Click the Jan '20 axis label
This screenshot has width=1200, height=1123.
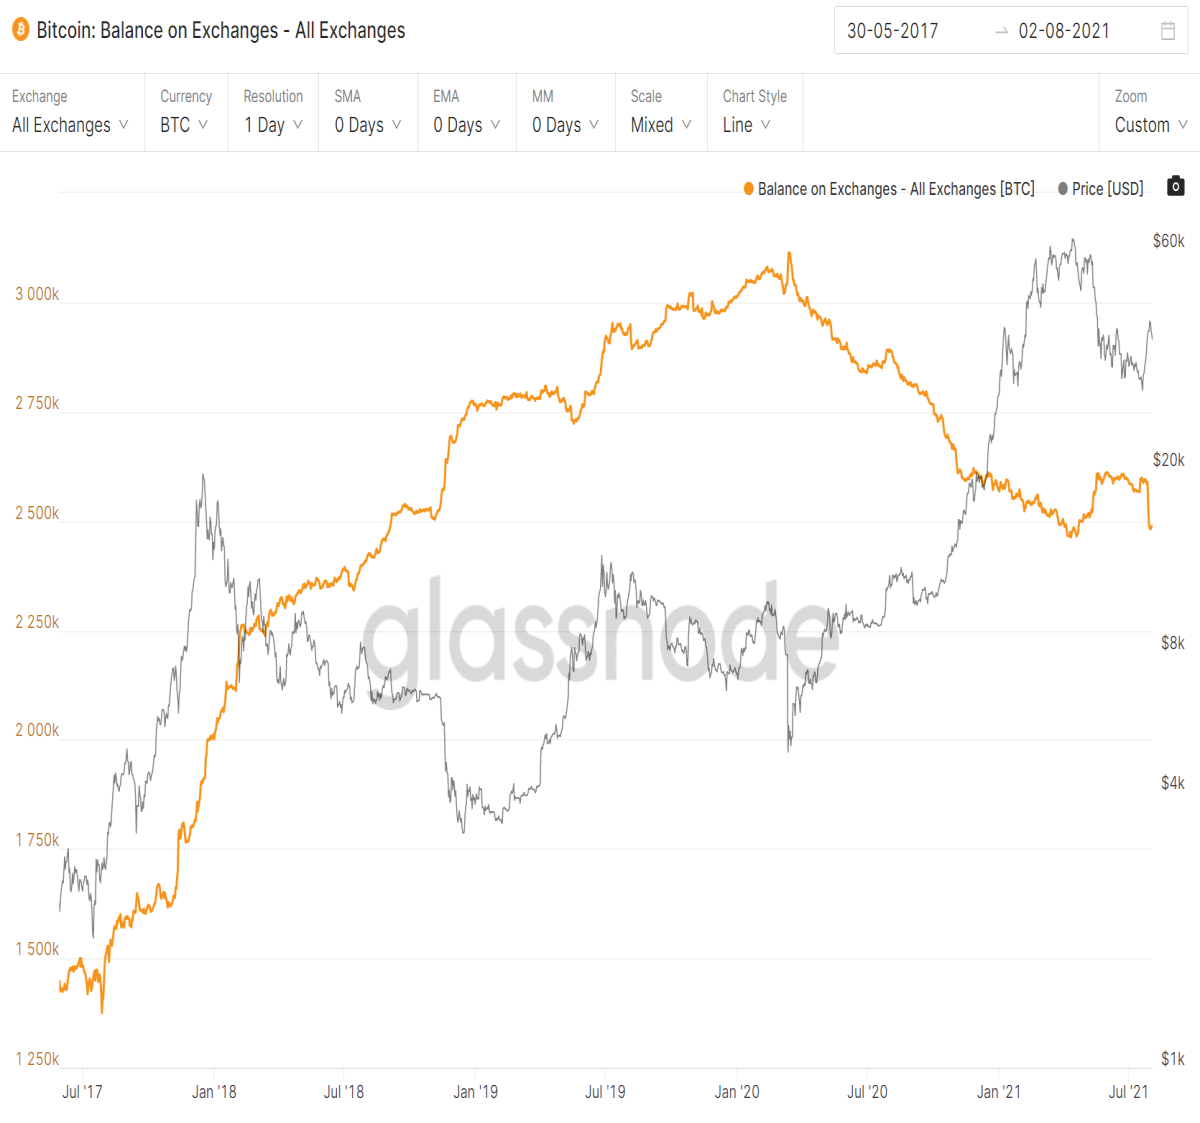tap(737, 1092)
